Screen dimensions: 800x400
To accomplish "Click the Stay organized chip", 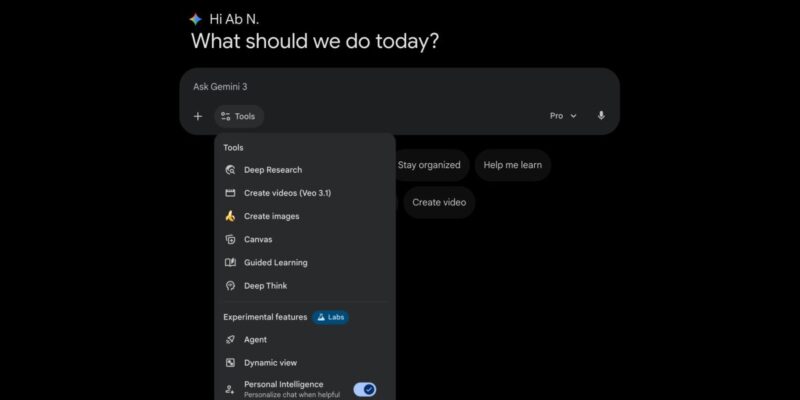I will (x=429, y=165).
